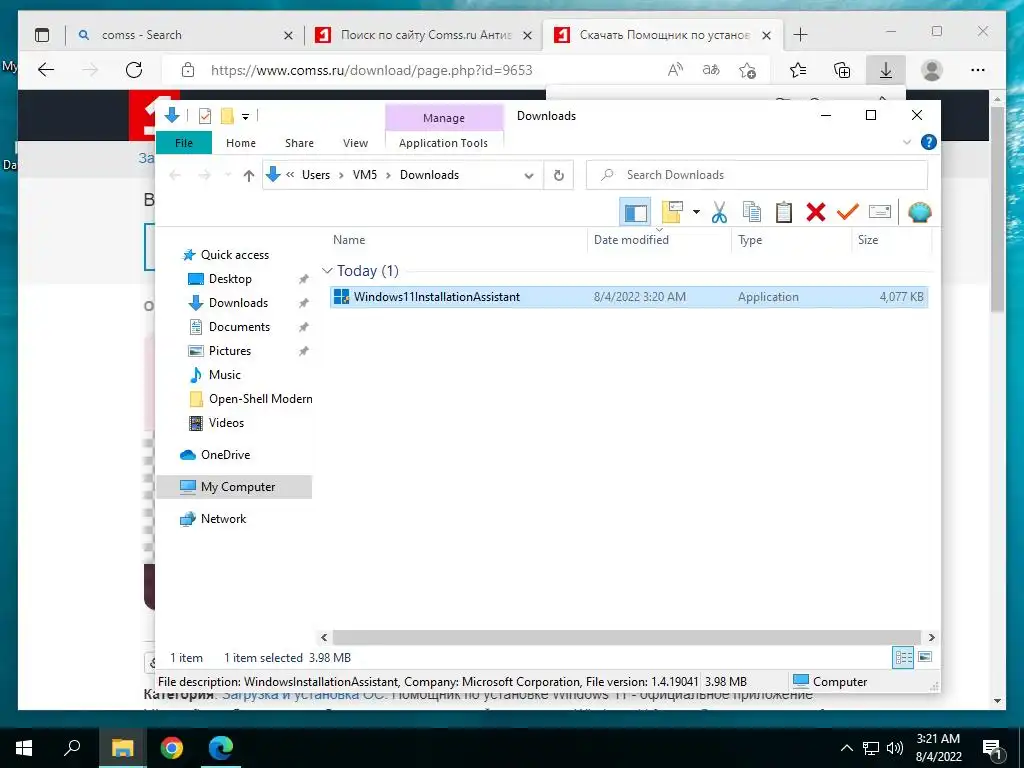Image resolution: width=1024 pixels, height=768 pixels.
Task: Open Downloads in navigation pane
Action: pos(238,303)
